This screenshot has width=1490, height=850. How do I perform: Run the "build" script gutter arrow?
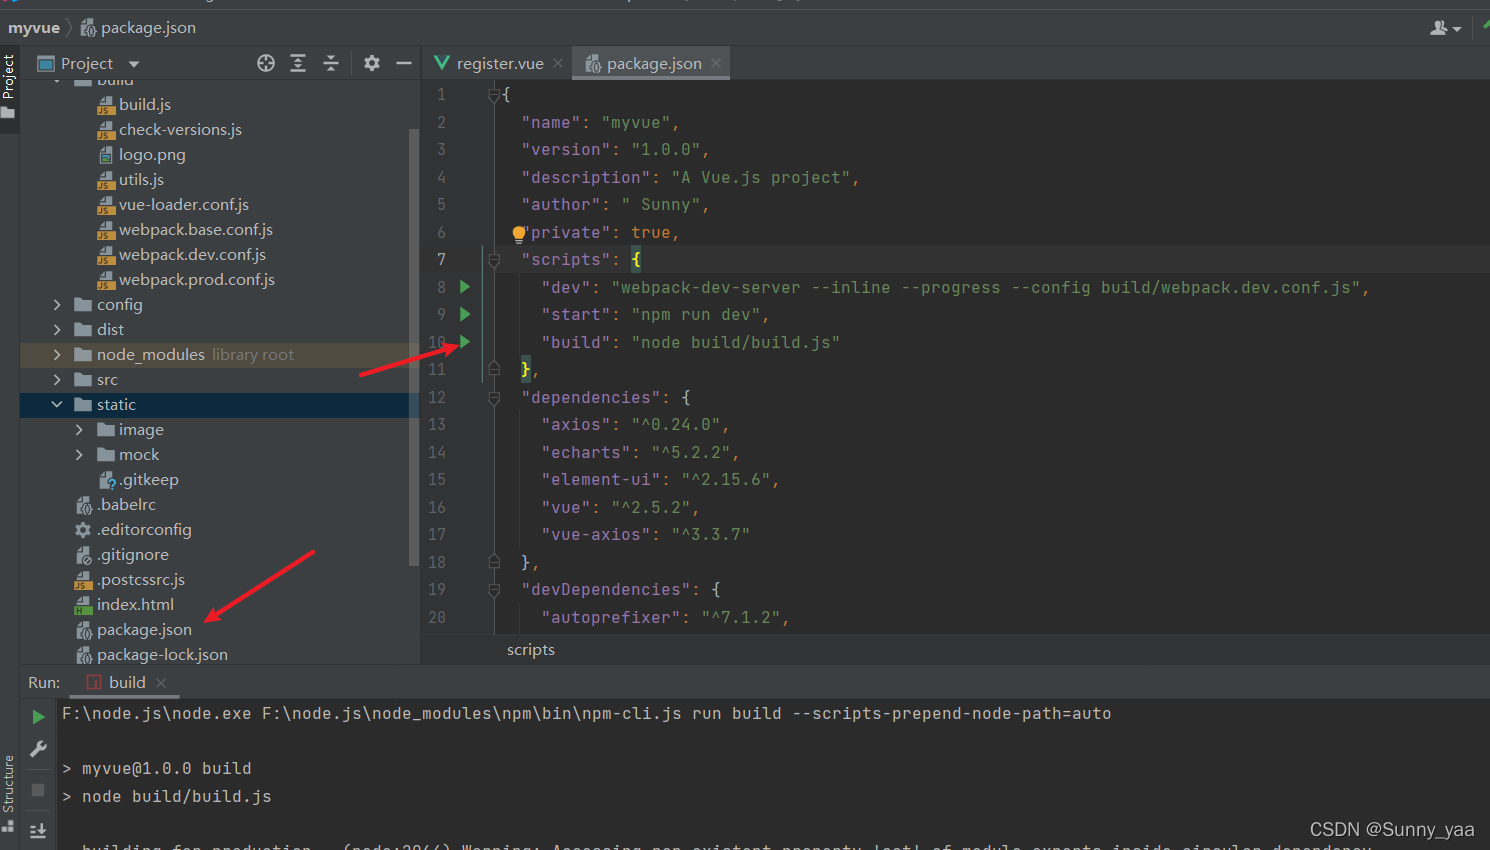[x=465, y=342]
